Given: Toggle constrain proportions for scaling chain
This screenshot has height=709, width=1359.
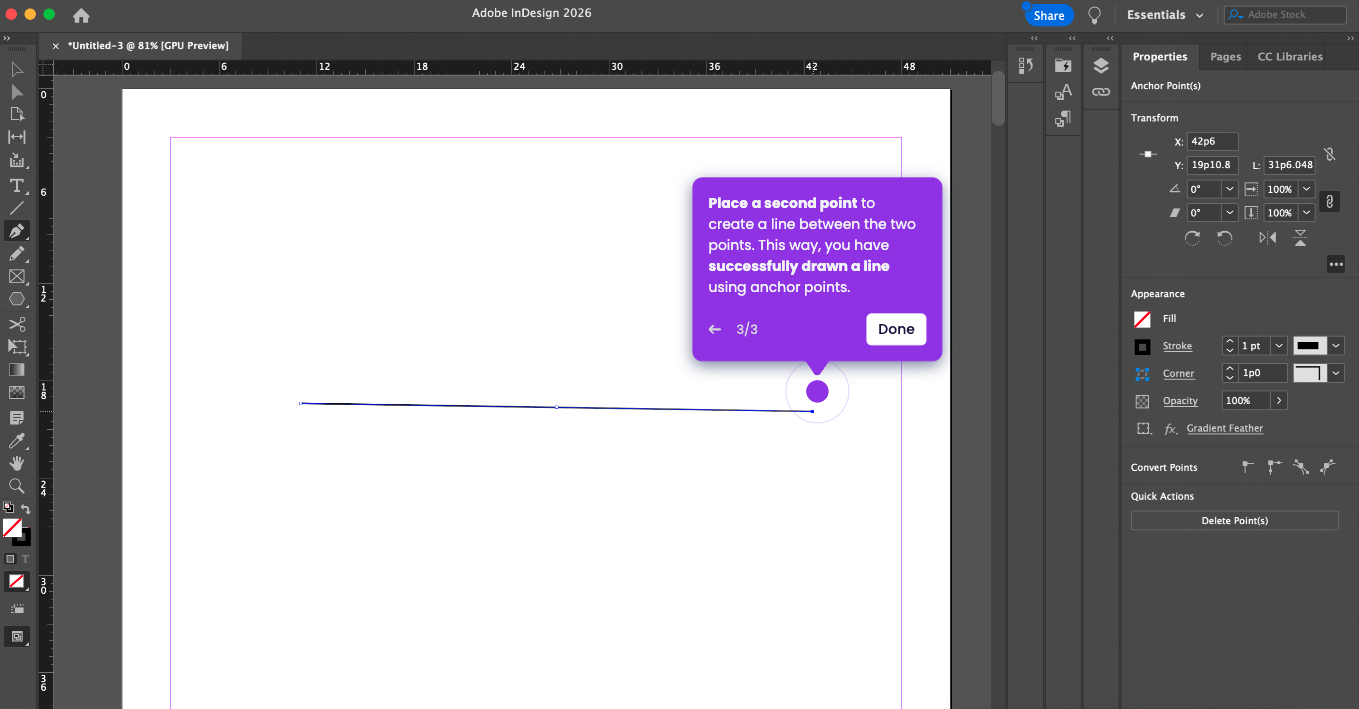Looking at the screenshot, I should (x=1329, y=201).
